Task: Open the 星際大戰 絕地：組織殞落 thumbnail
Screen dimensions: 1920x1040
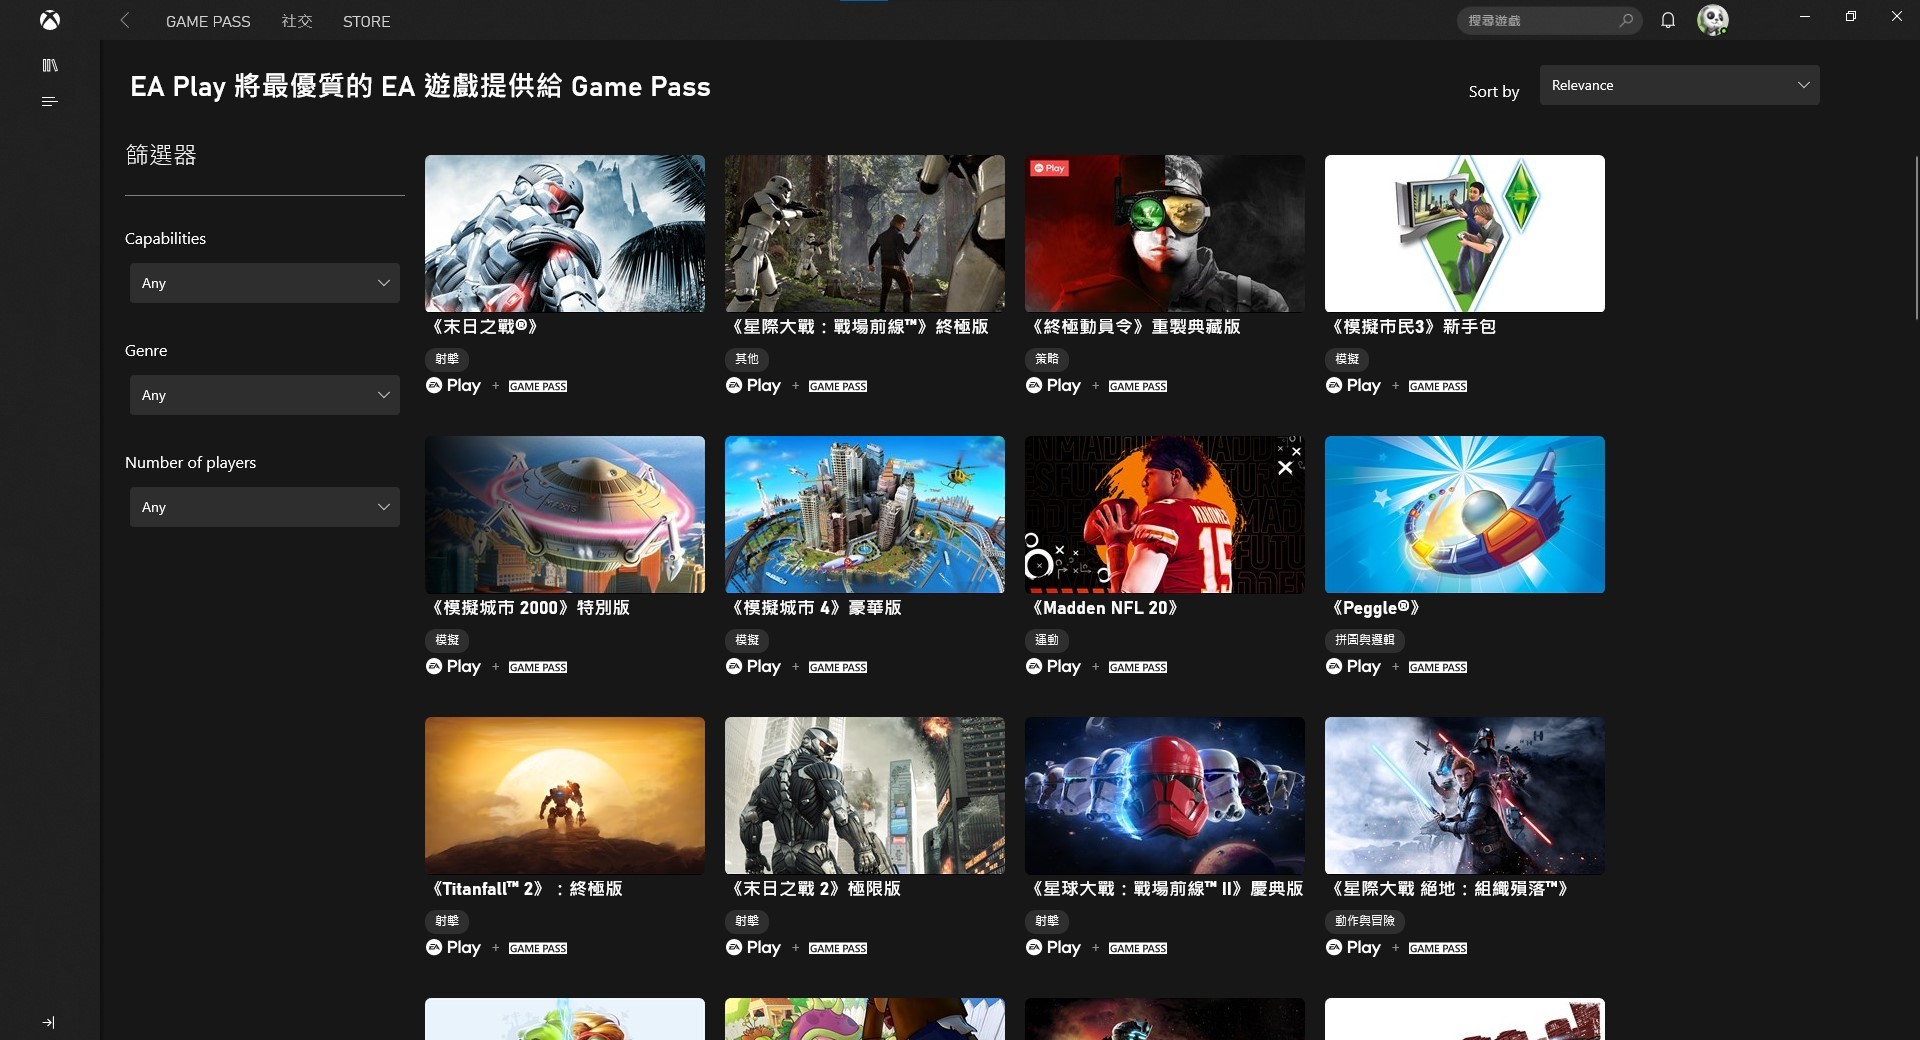Action: (1465, 795)
